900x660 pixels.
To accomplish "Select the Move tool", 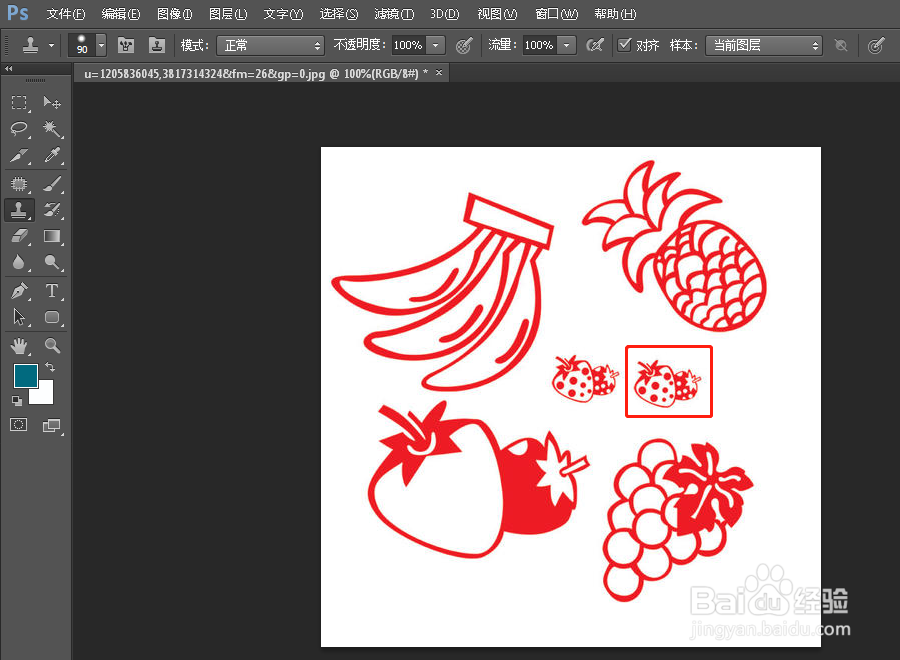I will click(x=52, y=103).
